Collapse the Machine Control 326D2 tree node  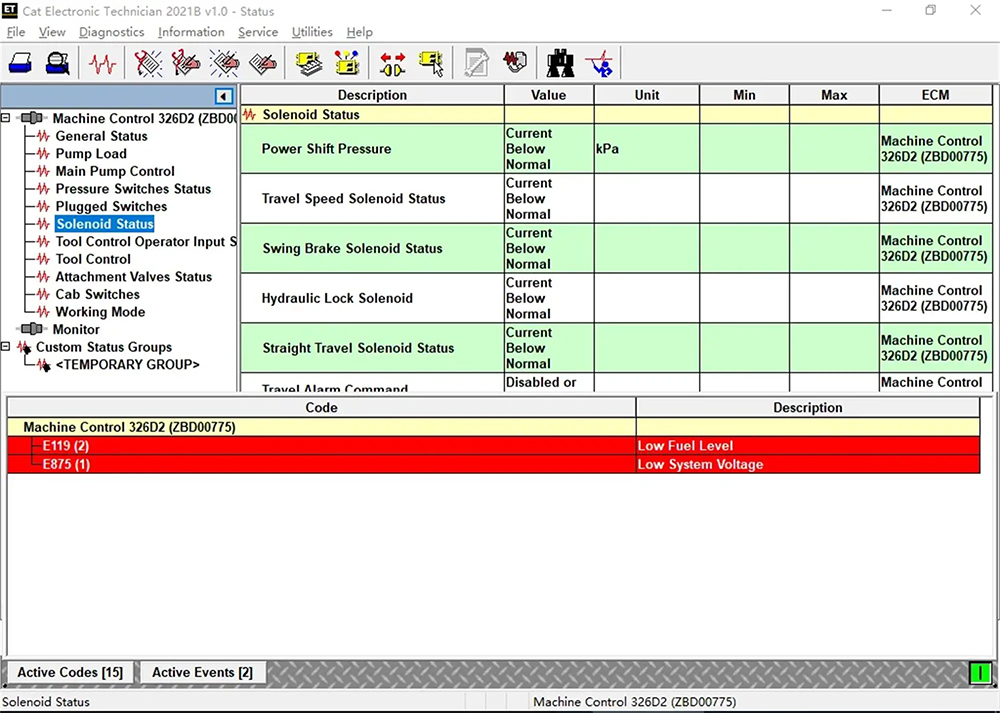click(x=7, y=118)
